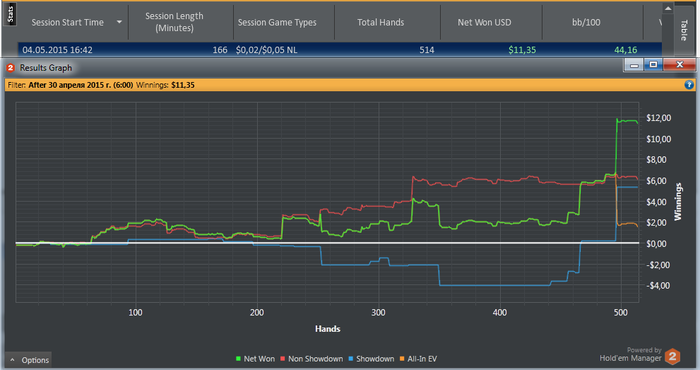This screenshot has height=370, width=700.
Task: Sort by Net Won USD column
Action: coord(484,22)
